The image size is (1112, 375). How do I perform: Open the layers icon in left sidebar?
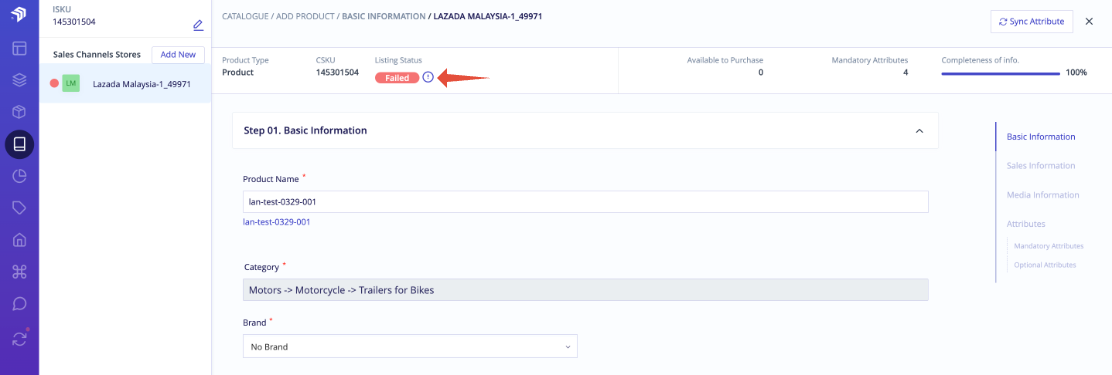(x=19, y=80)
